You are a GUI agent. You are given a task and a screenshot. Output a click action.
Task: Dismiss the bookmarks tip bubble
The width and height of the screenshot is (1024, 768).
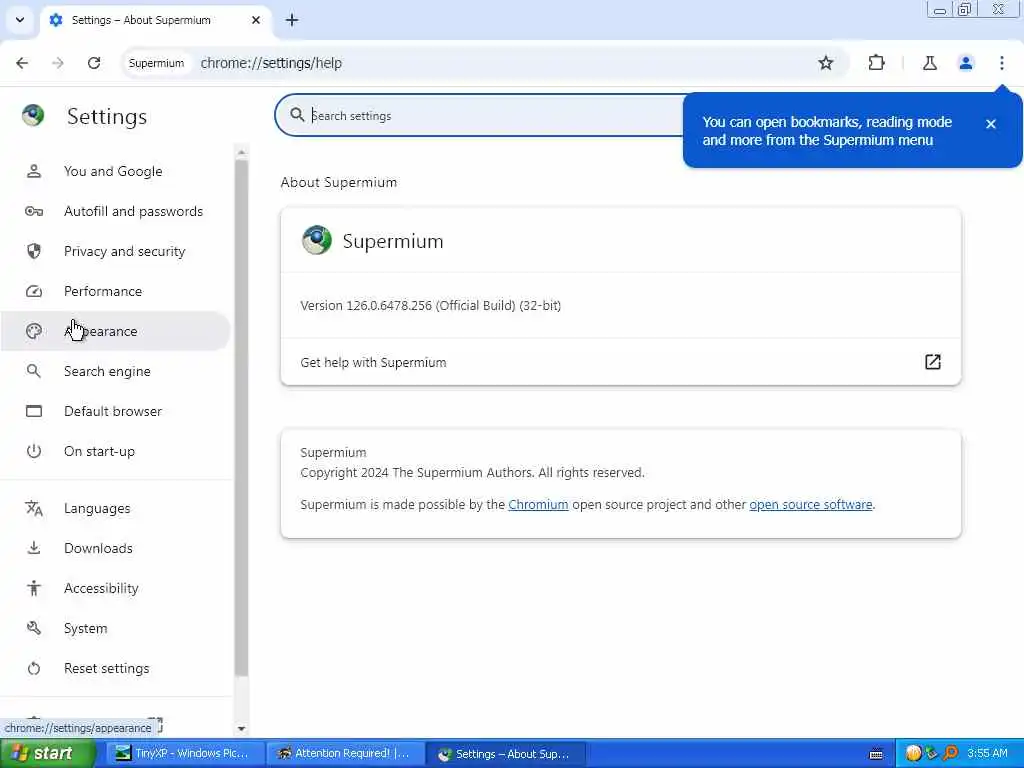991,123
